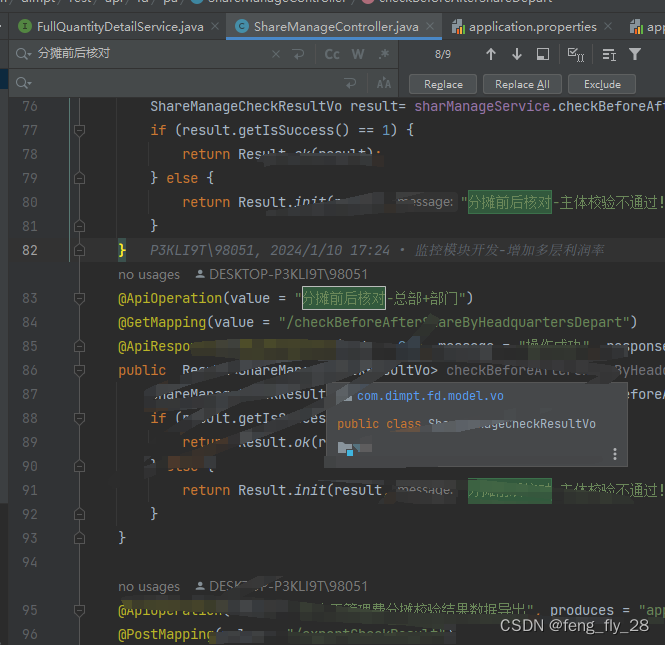Viewport: 665px width, 645px height.
Task: Close the application.properties tab
Action: tap(608, 26)
